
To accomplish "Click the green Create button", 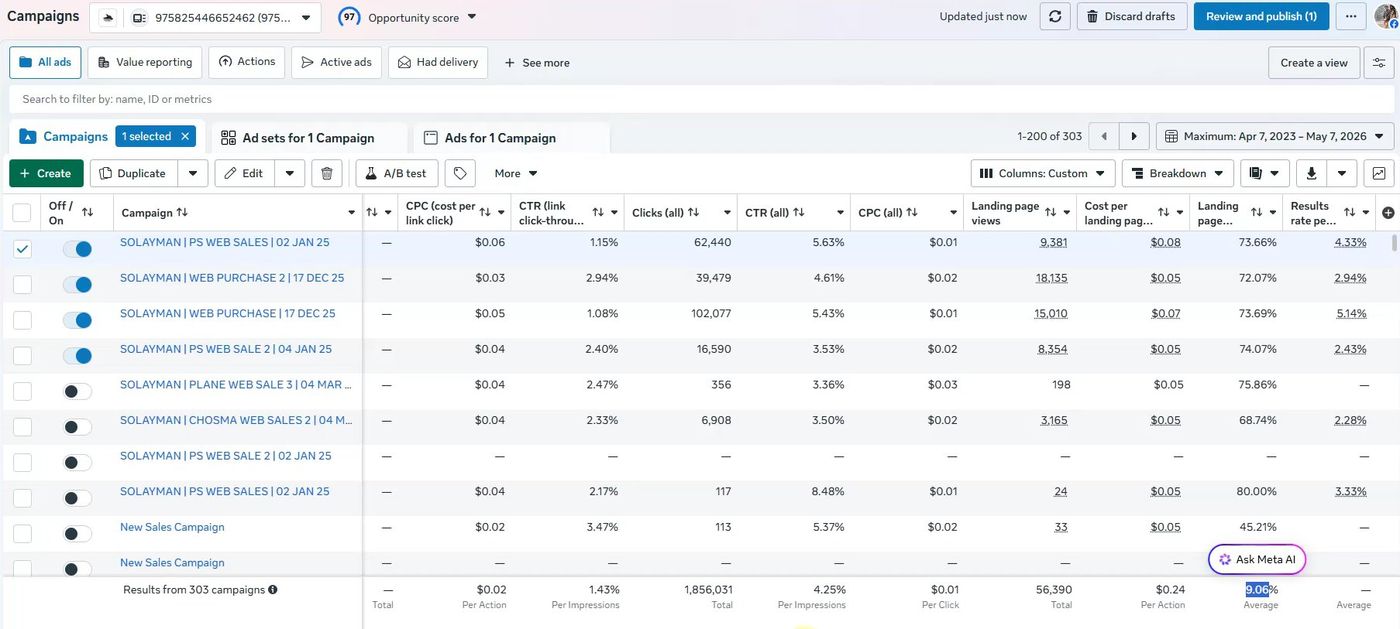I will tap(46, 173).
